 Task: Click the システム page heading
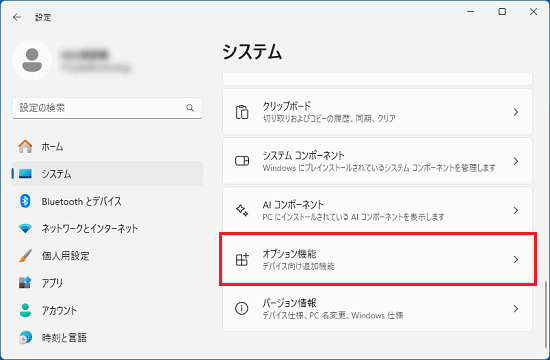tap(252, 52)
